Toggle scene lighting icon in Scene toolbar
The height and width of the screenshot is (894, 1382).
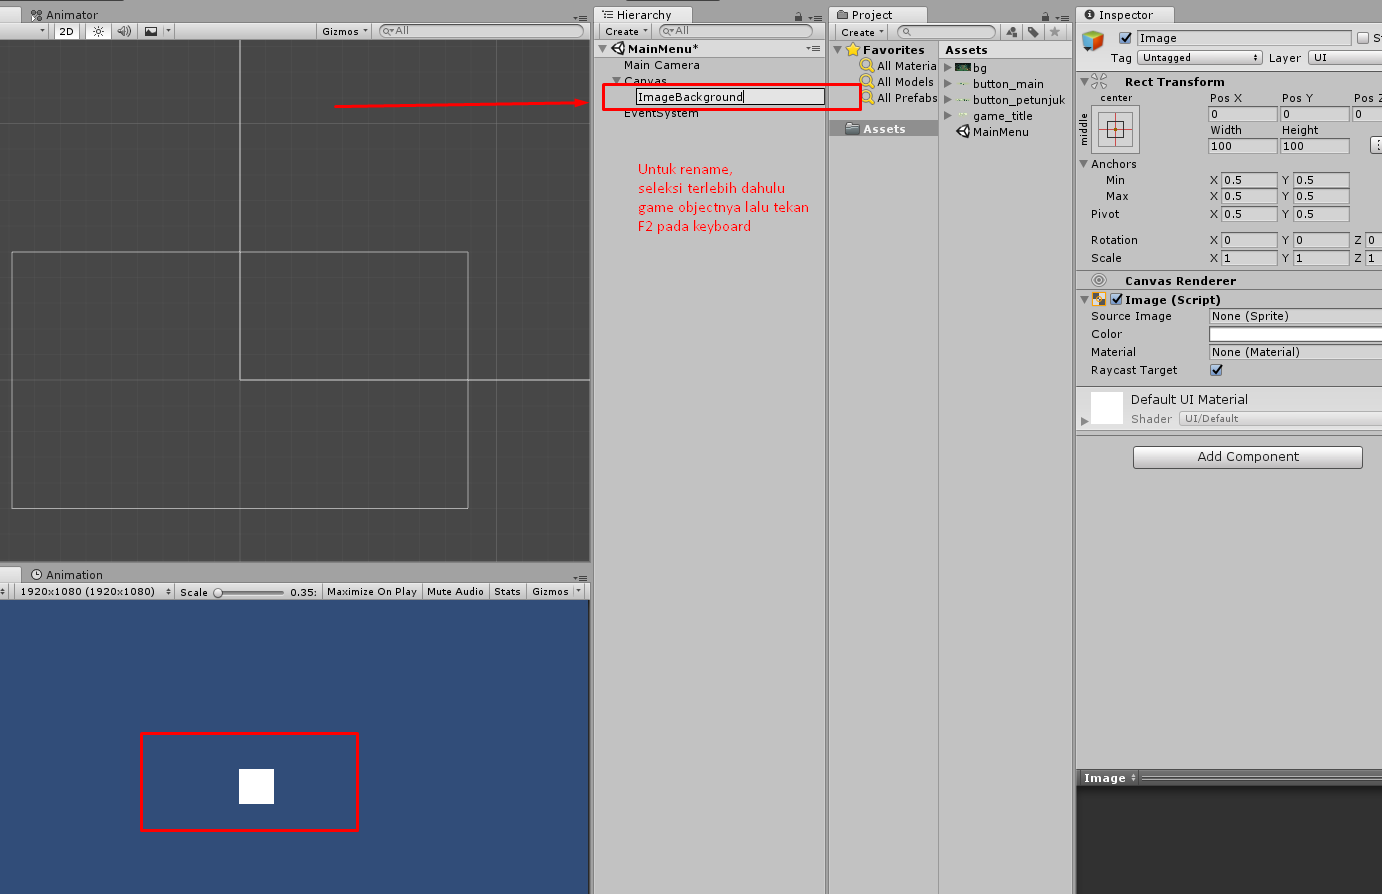coord(96,31)
